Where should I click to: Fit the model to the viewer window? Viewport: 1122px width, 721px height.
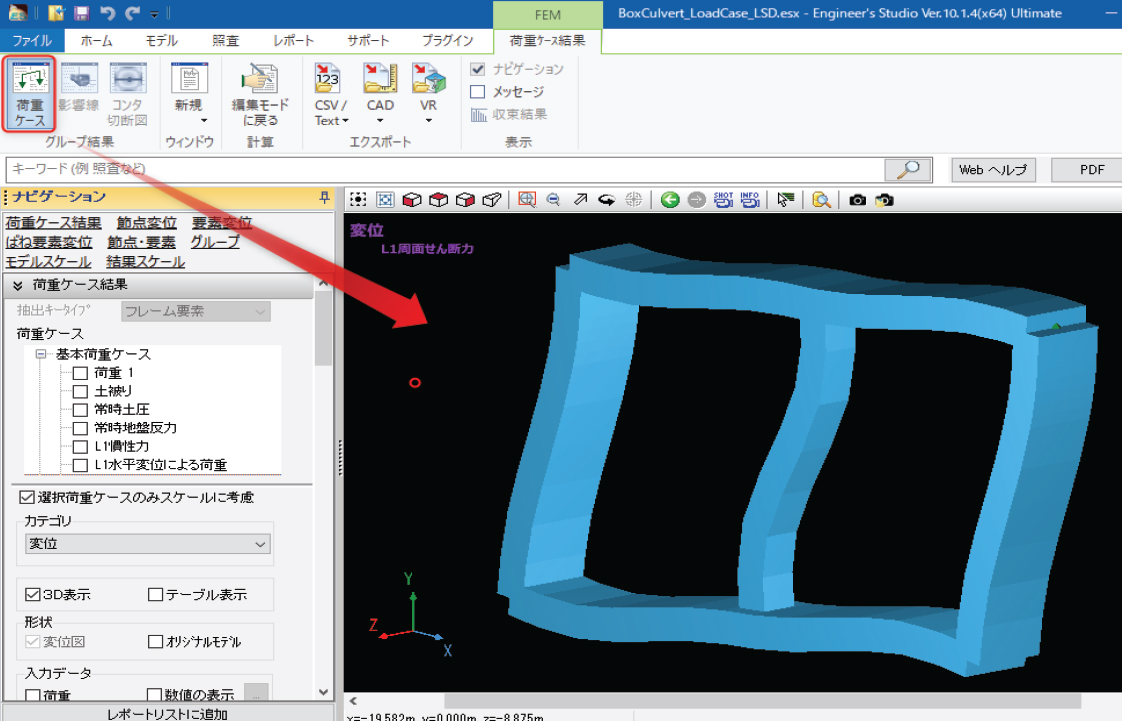click(385, 200)
